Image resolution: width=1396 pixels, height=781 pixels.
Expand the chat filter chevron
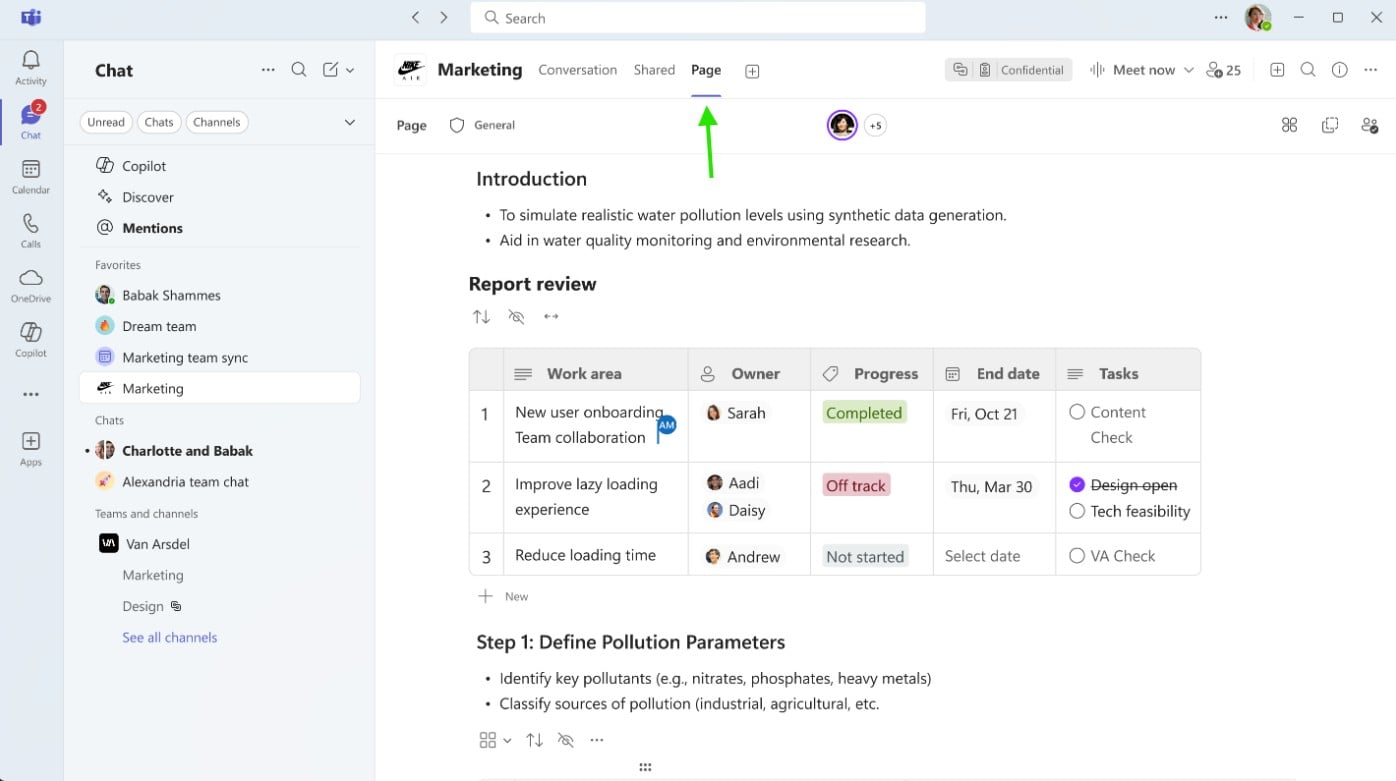tap(350, 122)
